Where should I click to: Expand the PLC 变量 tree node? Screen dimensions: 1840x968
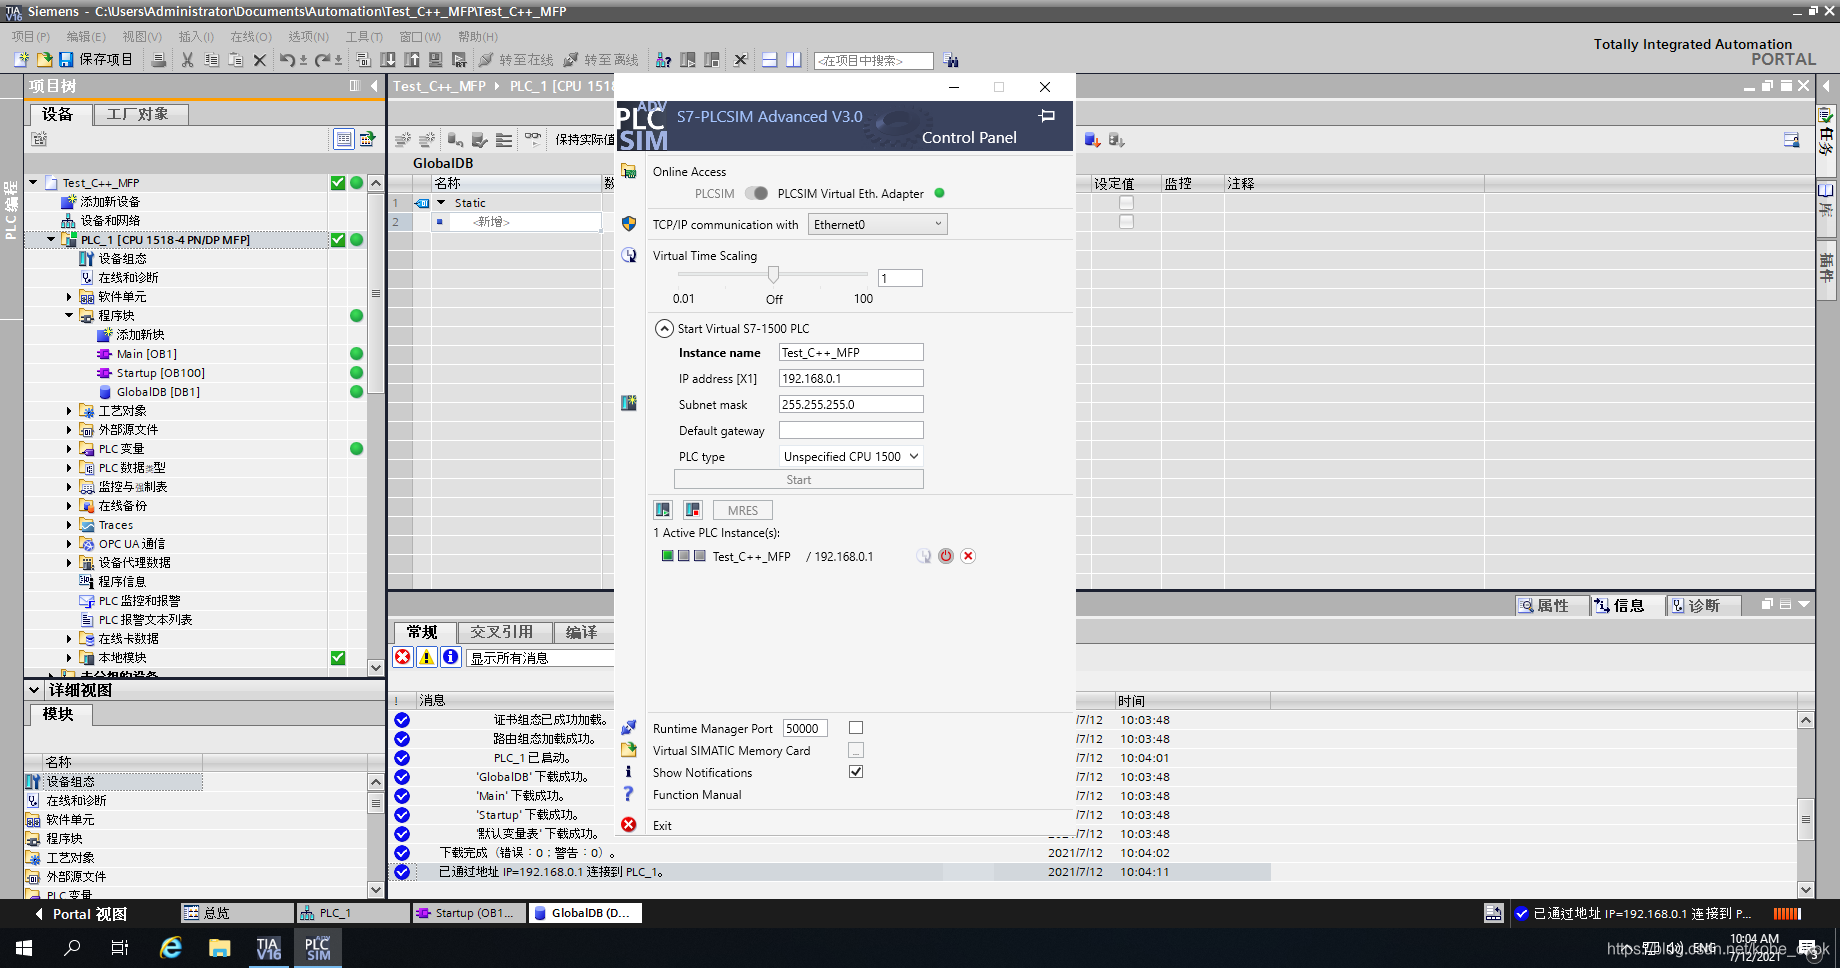pos(69,449)
